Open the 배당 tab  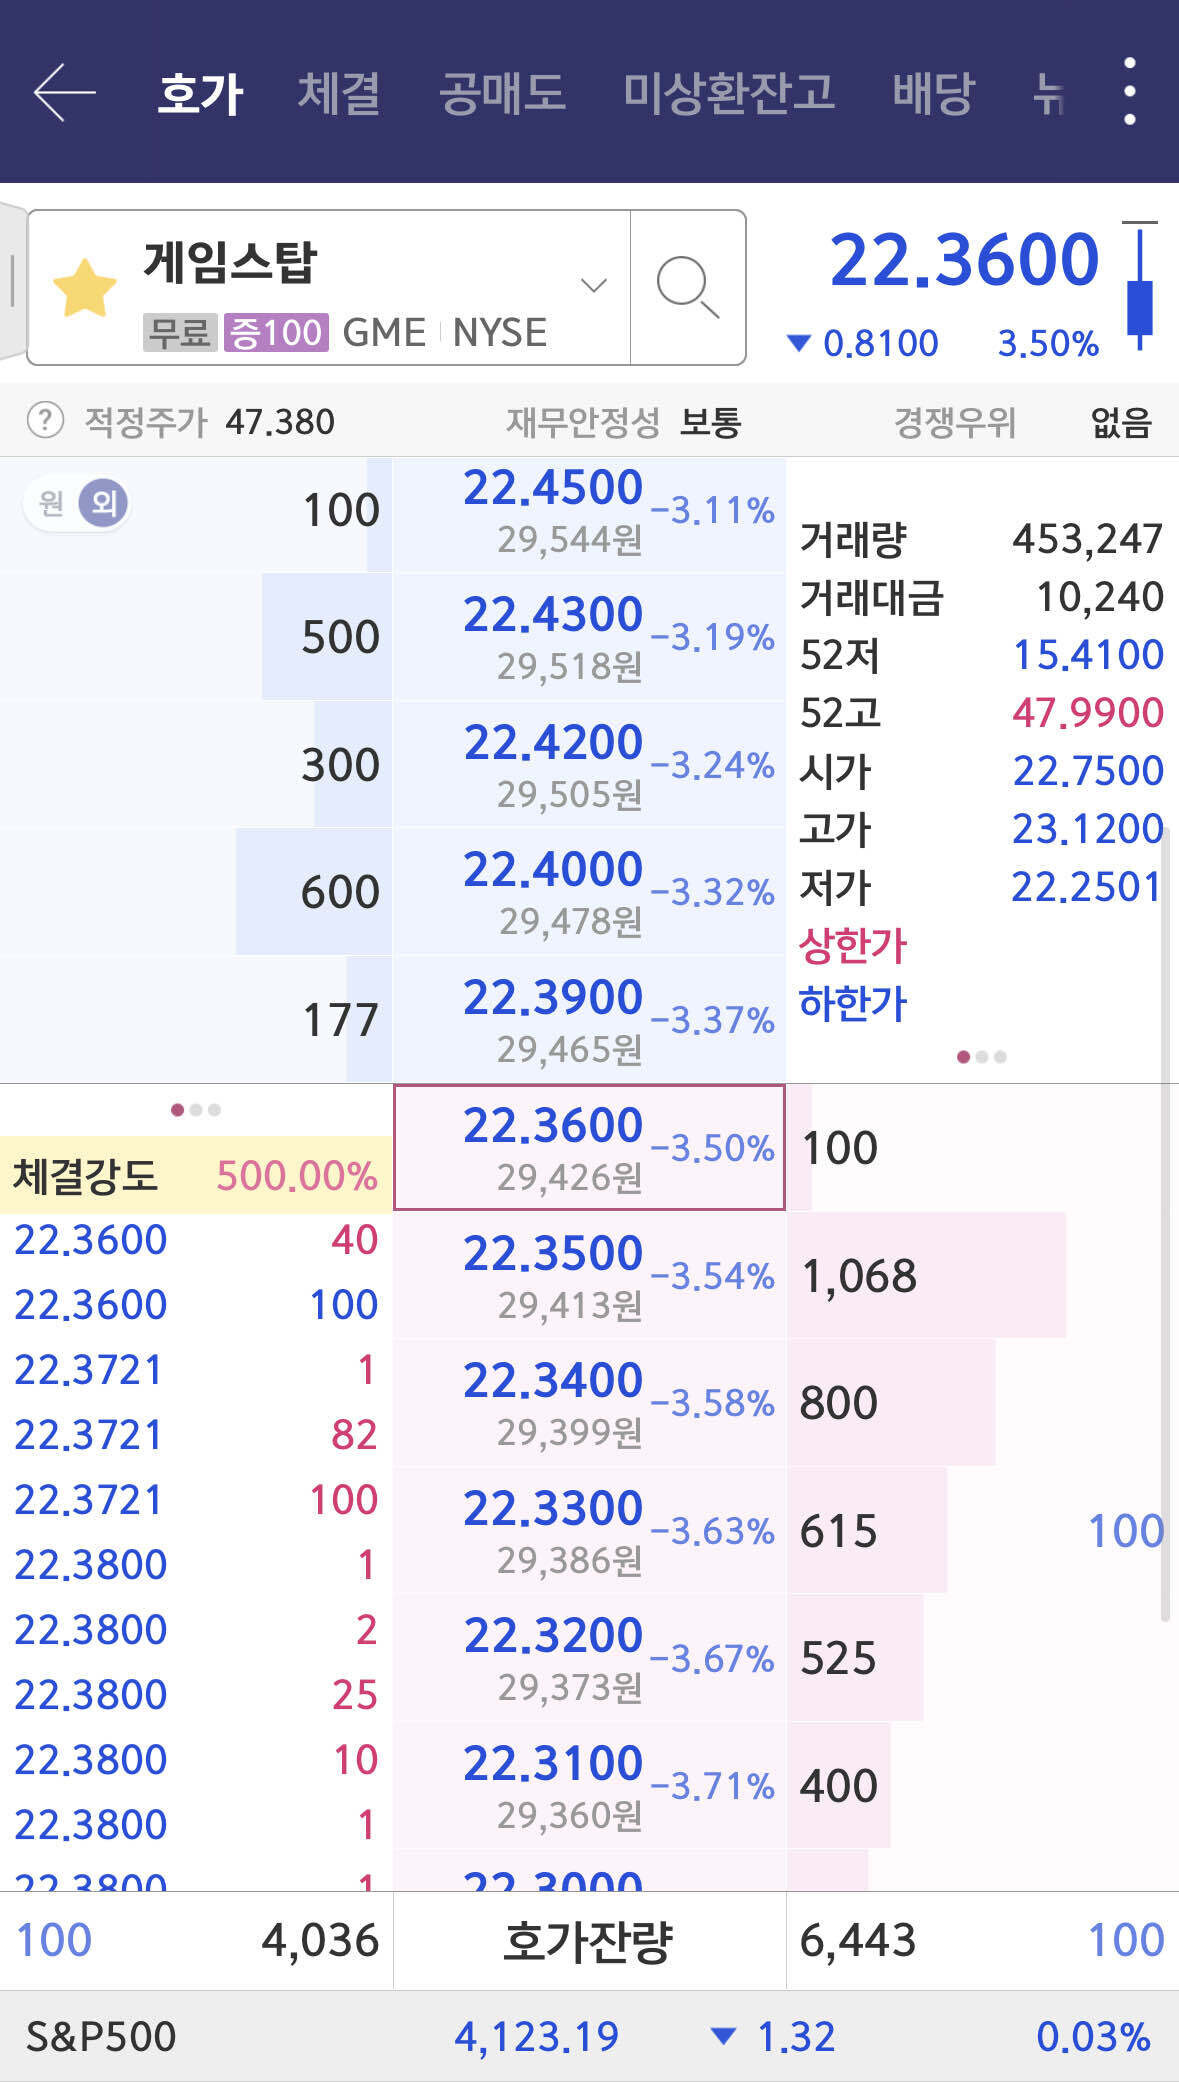(x=933, y=94)
